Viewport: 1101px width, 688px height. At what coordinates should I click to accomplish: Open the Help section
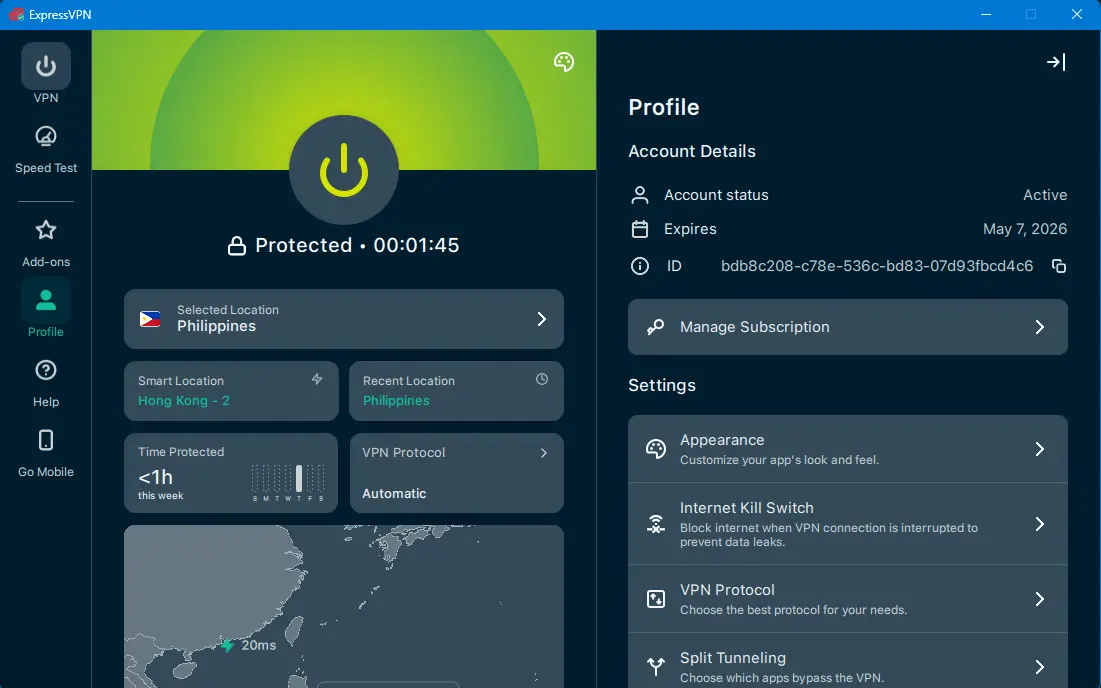point(46,383)
